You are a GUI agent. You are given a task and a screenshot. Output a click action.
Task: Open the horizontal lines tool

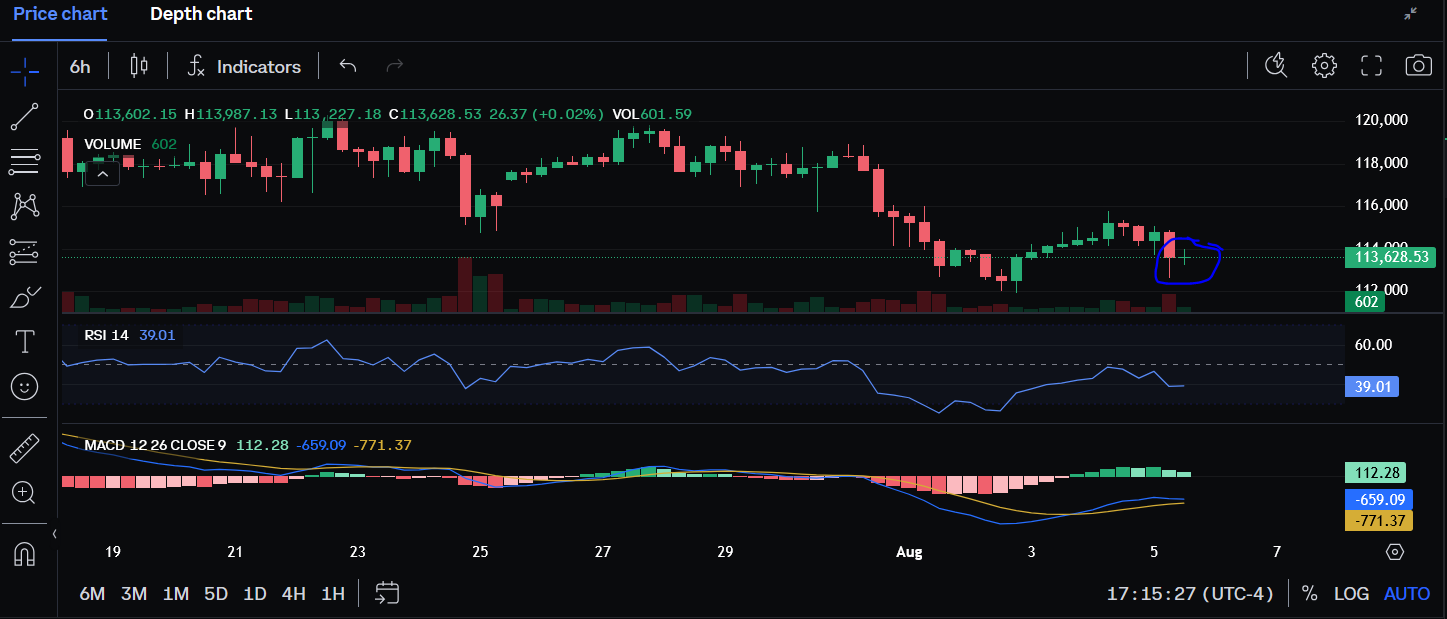25,161
